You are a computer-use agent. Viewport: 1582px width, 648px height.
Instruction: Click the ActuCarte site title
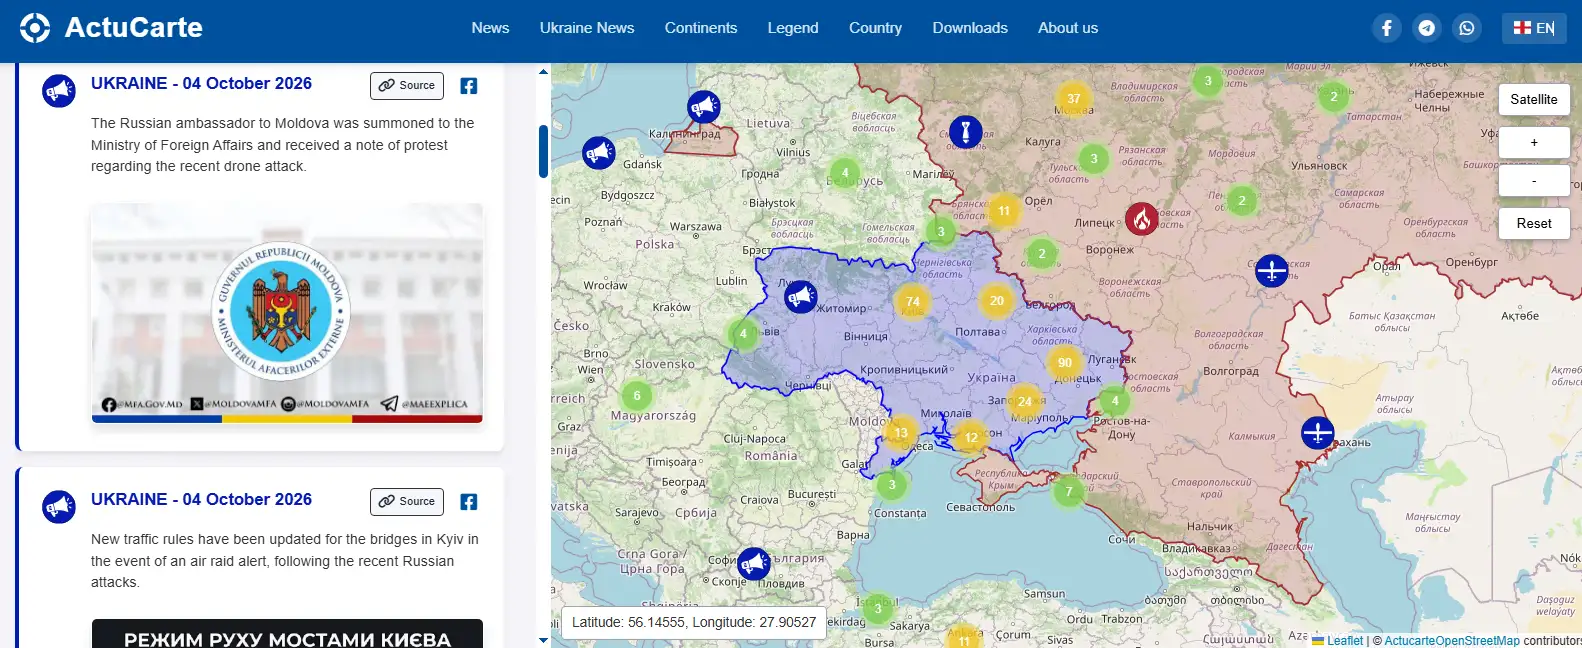[x=134, y=28]
